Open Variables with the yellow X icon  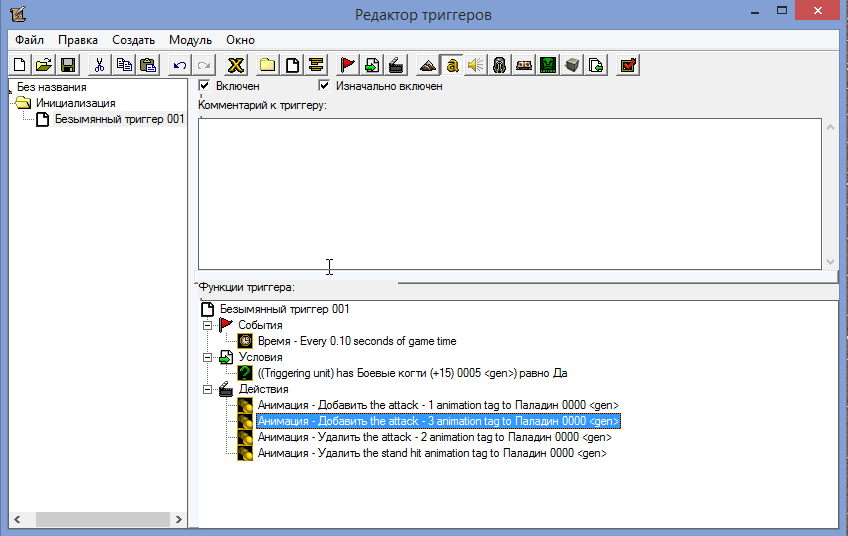(236, 65)
